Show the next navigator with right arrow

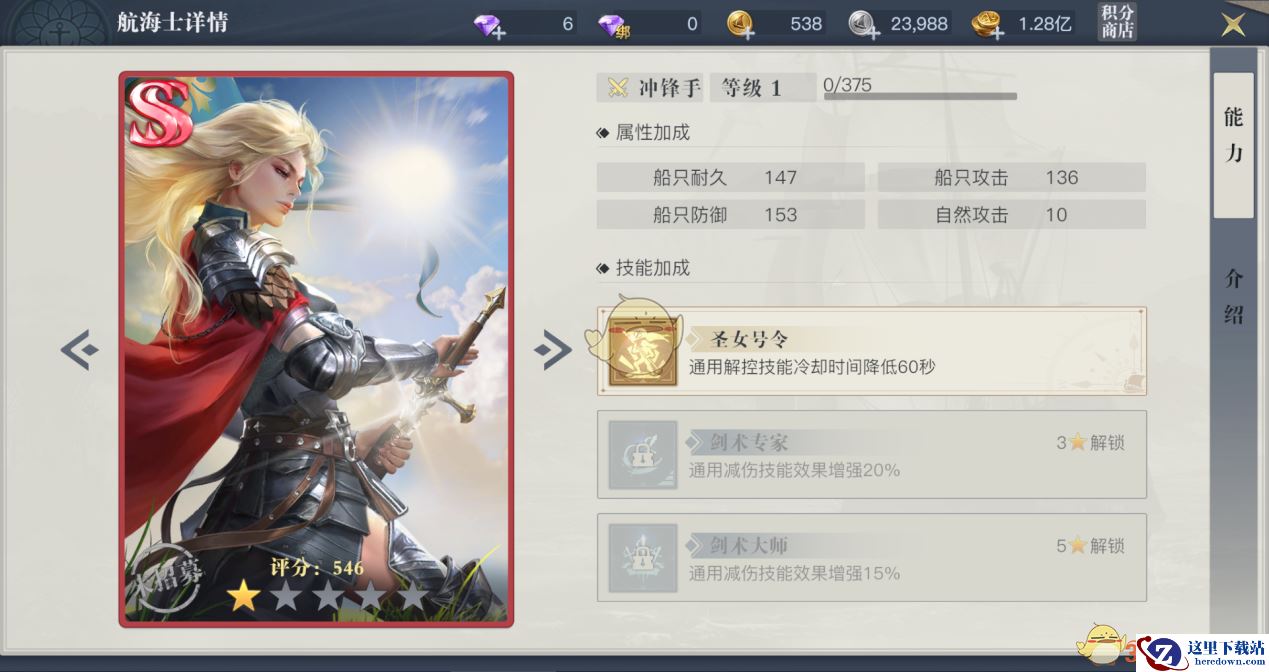pyautogui.click(x=553, y=350)
